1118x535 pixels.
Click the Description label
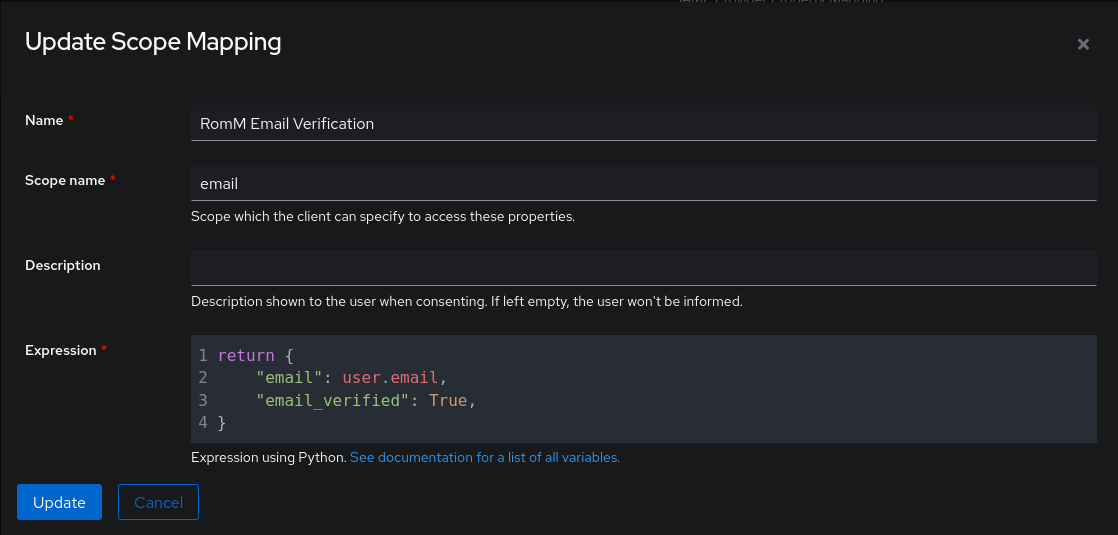click(62, 265)
